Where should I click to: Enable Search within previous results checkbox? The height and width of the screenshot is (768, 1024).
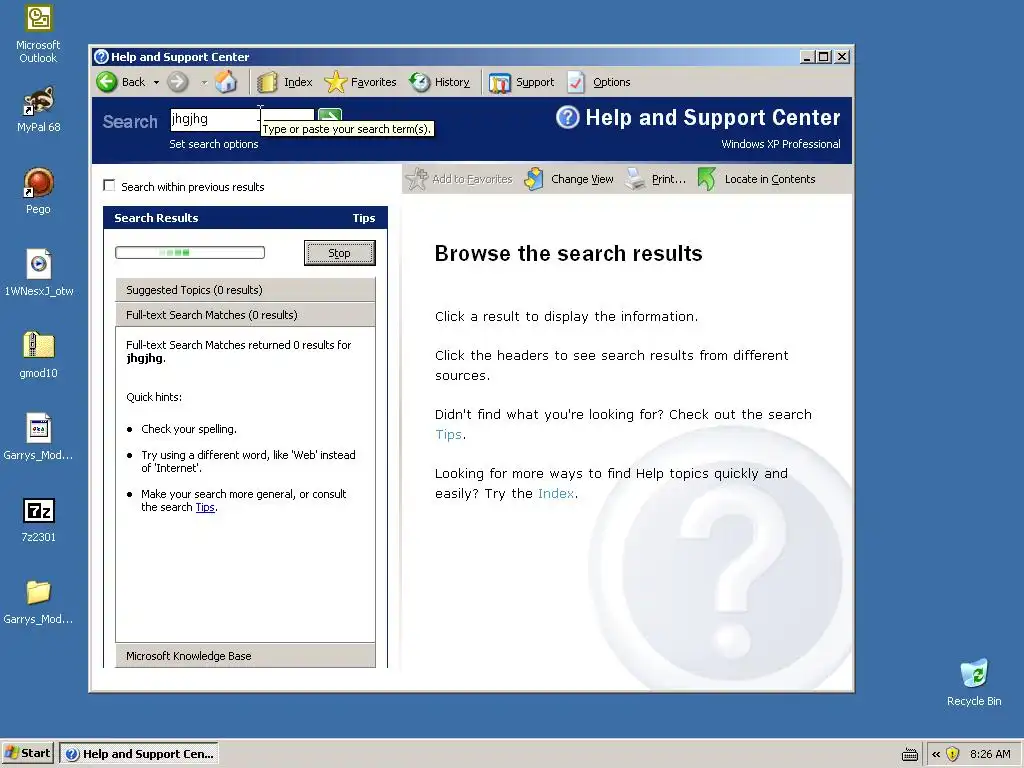pyautogui.click(x=109, y=186)
